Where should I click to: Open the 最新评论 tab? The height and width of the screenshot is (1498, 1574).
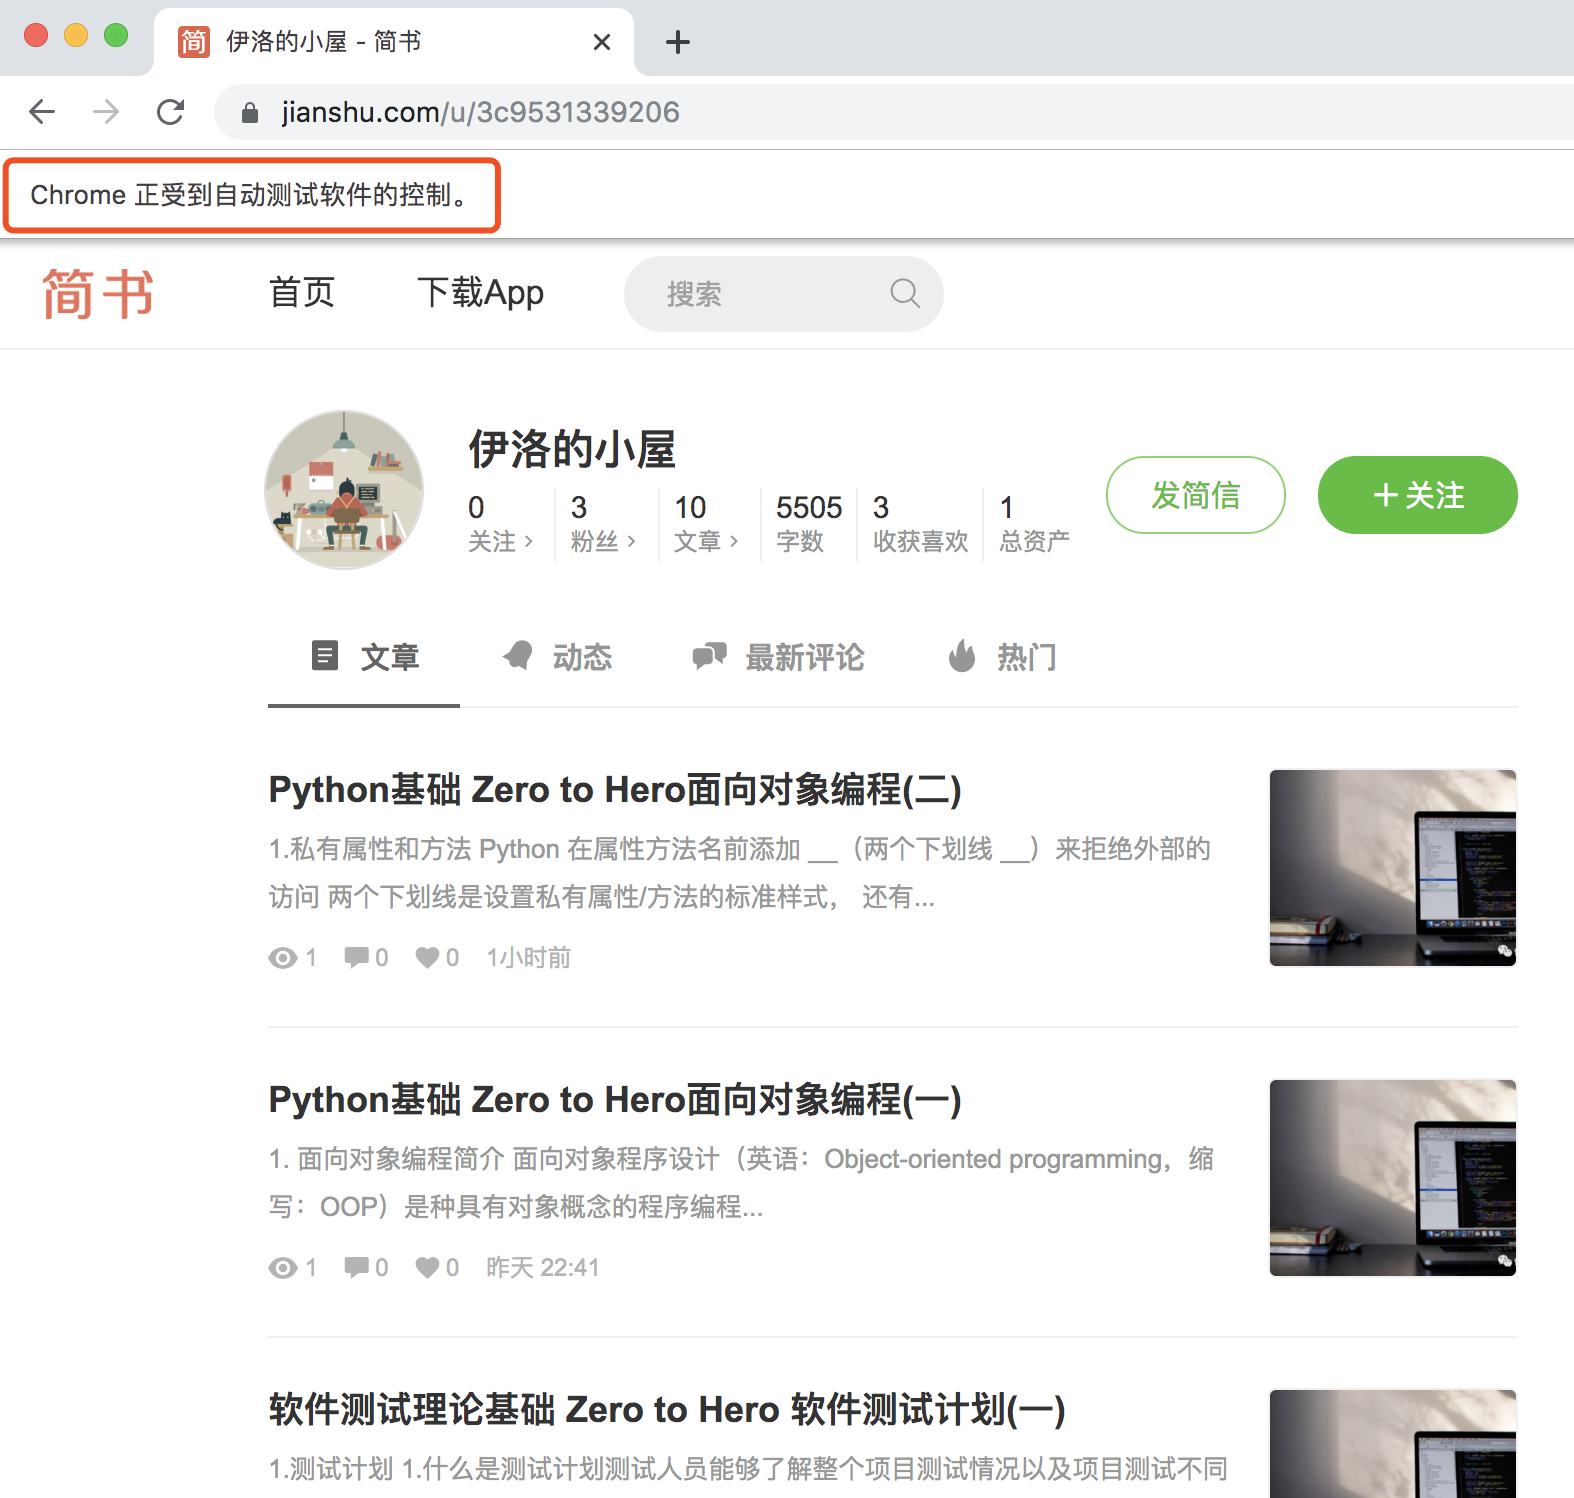click(x=778, y=657)
